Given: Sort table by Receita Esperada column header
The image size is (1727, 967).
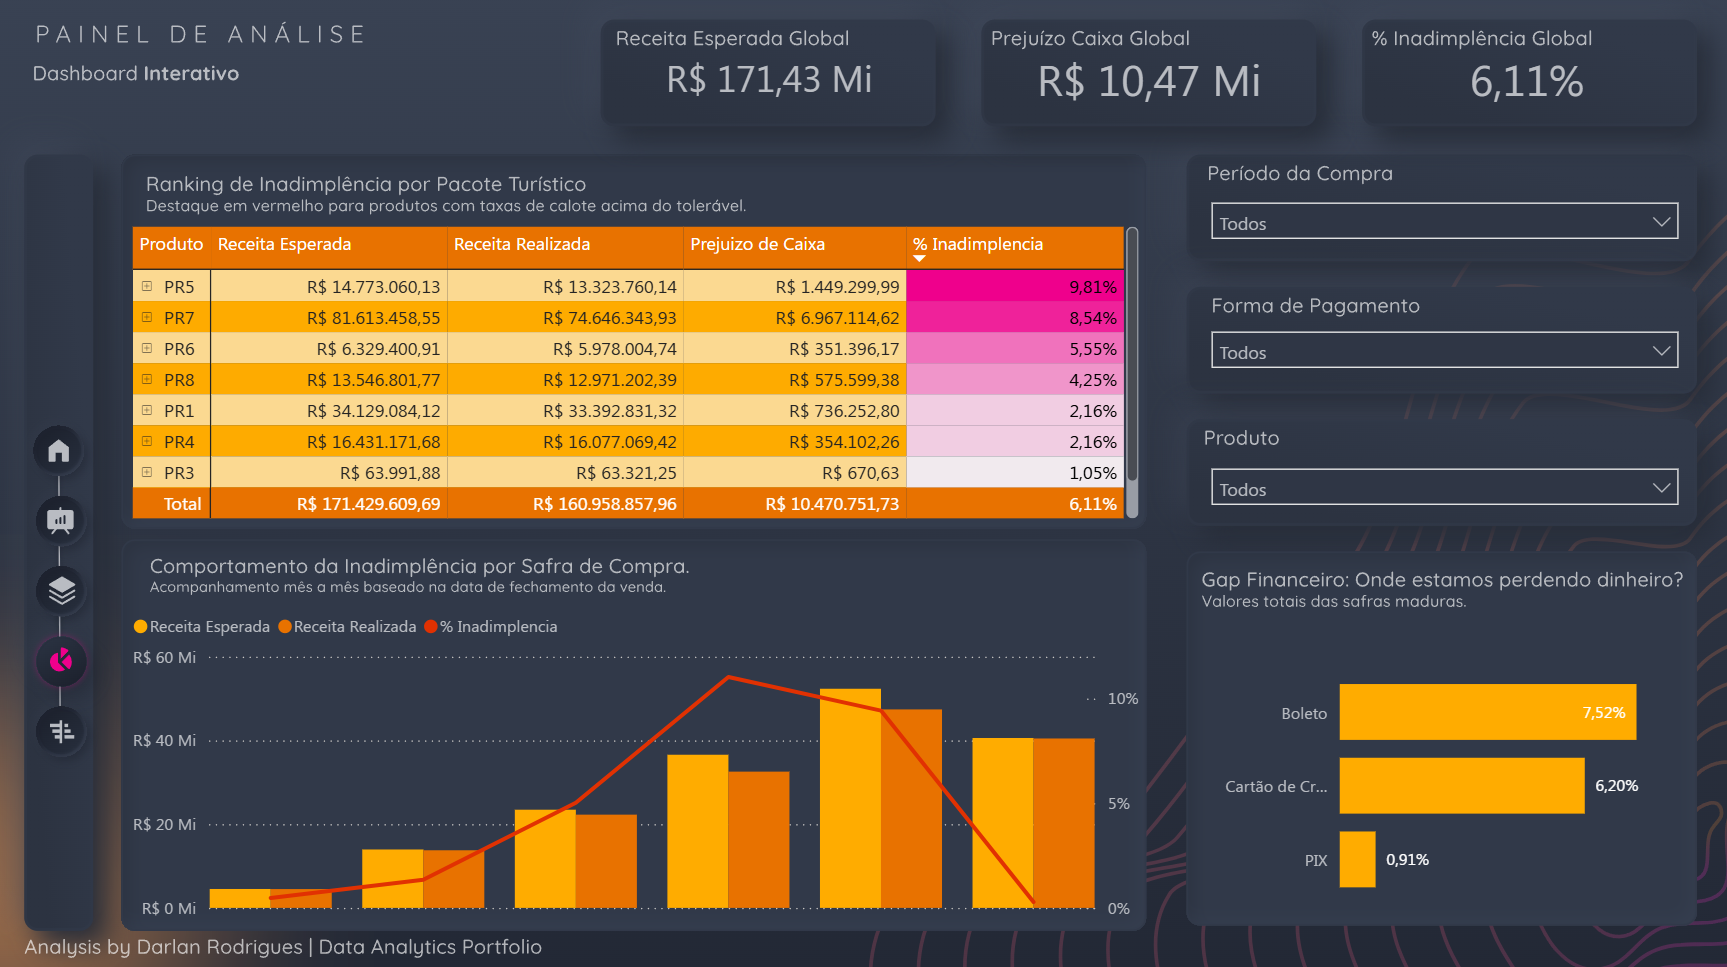Looking at the screenshot, I should point(284,245).
